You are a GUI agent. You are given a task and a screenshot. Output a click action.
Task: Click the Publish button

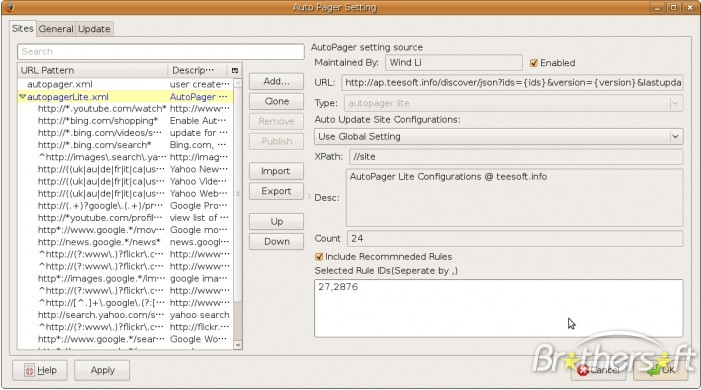(x=276, y=141)
